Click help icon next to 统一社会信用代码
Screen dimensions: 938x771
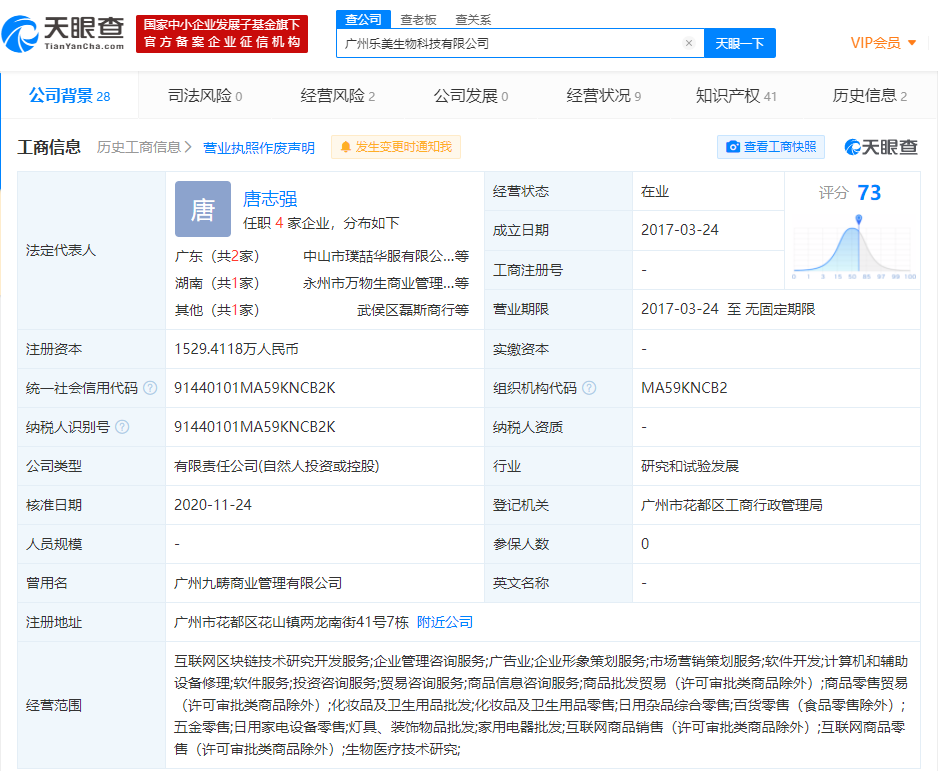click(x=150, y=388)
